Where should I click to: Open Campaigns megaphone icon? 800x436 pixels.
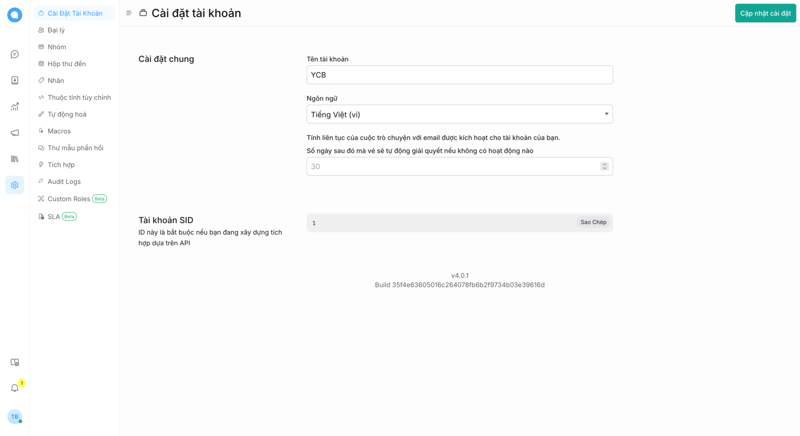pyautogui.click(x=14, y=133)
